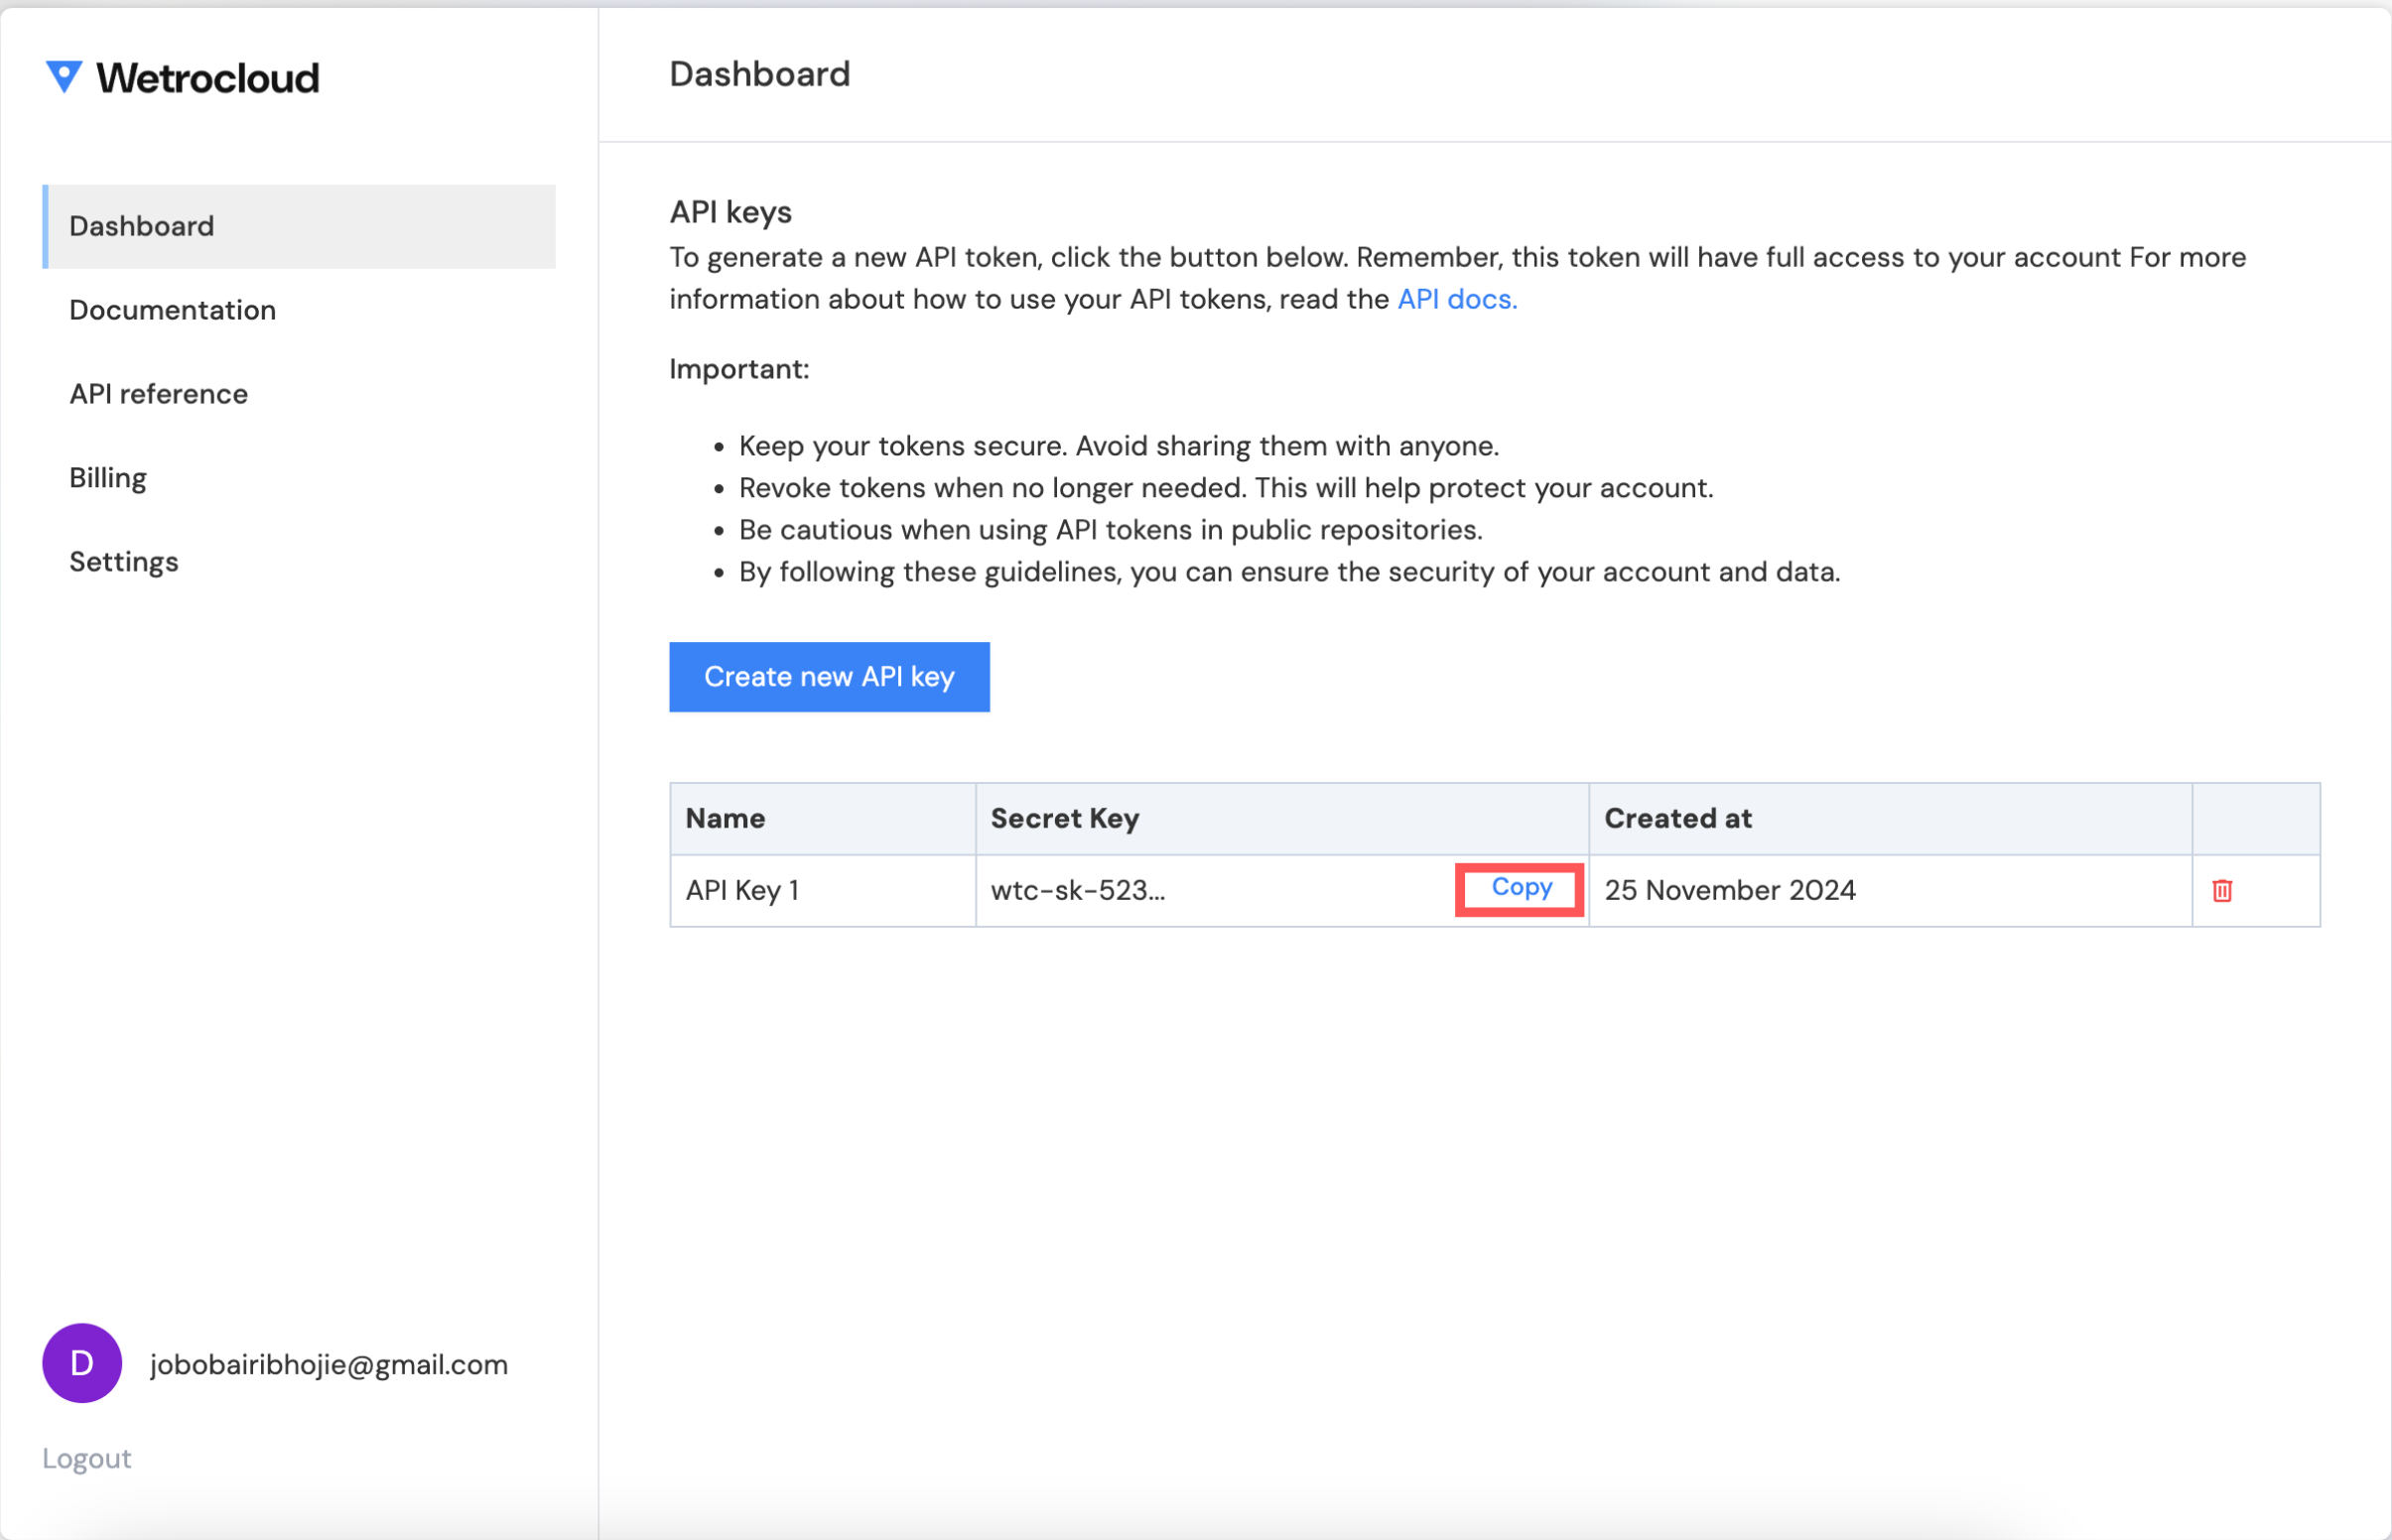This screenshot has height=1540, width=2392.
Task: Copy the wtc-sk-523 secret key
Action: click(x=1521, y=888)
